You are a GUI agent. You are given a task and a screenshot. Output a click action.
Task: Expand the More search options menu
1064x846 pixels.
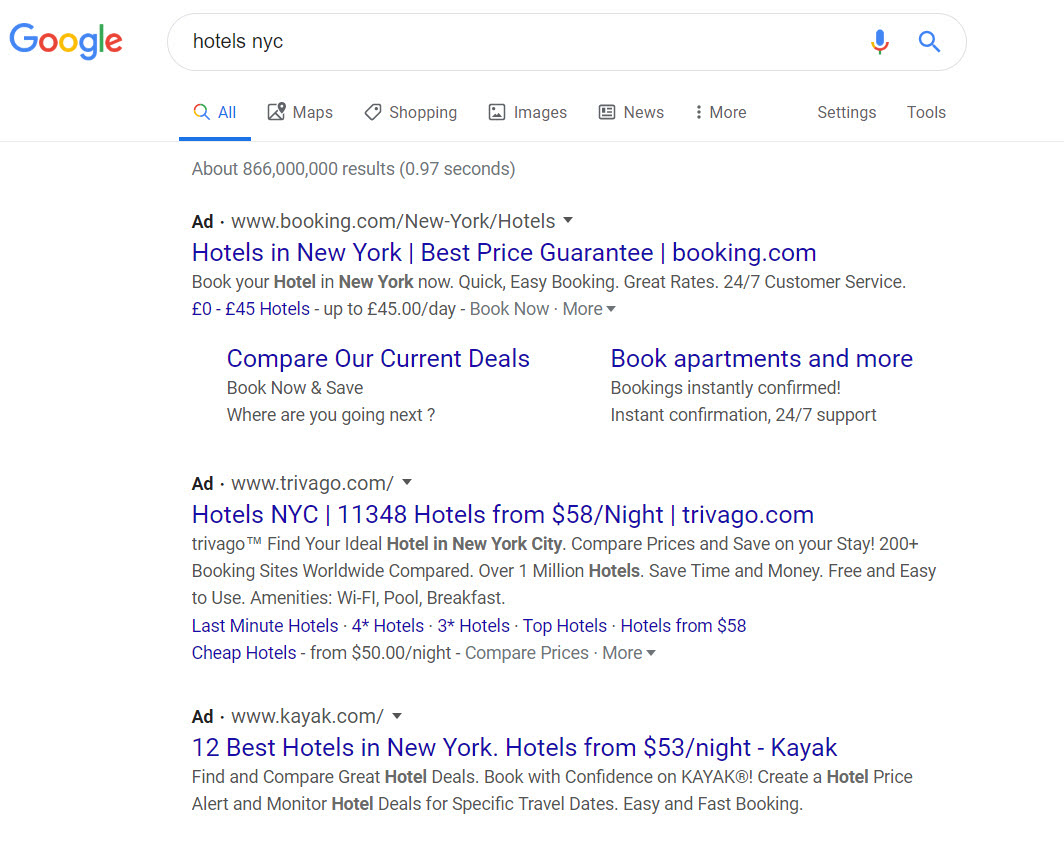tap(720, 112)
